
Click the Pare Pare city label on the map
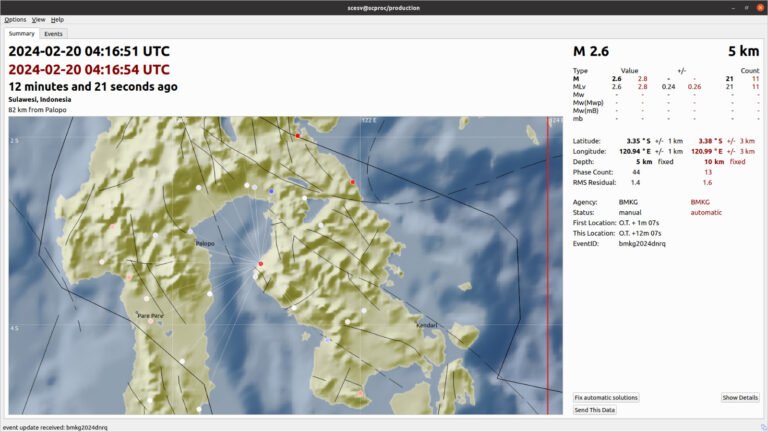(150, 316)
